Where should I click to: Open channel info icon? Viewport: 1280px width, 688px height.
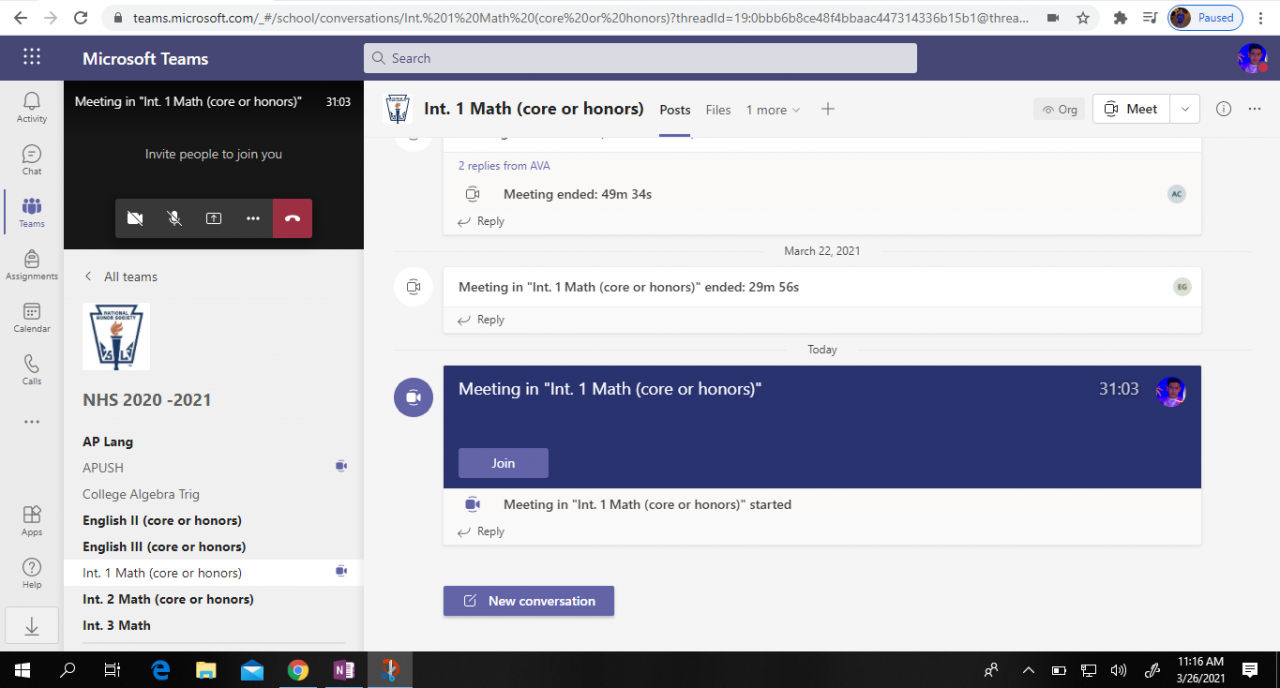coord(1223,109)
